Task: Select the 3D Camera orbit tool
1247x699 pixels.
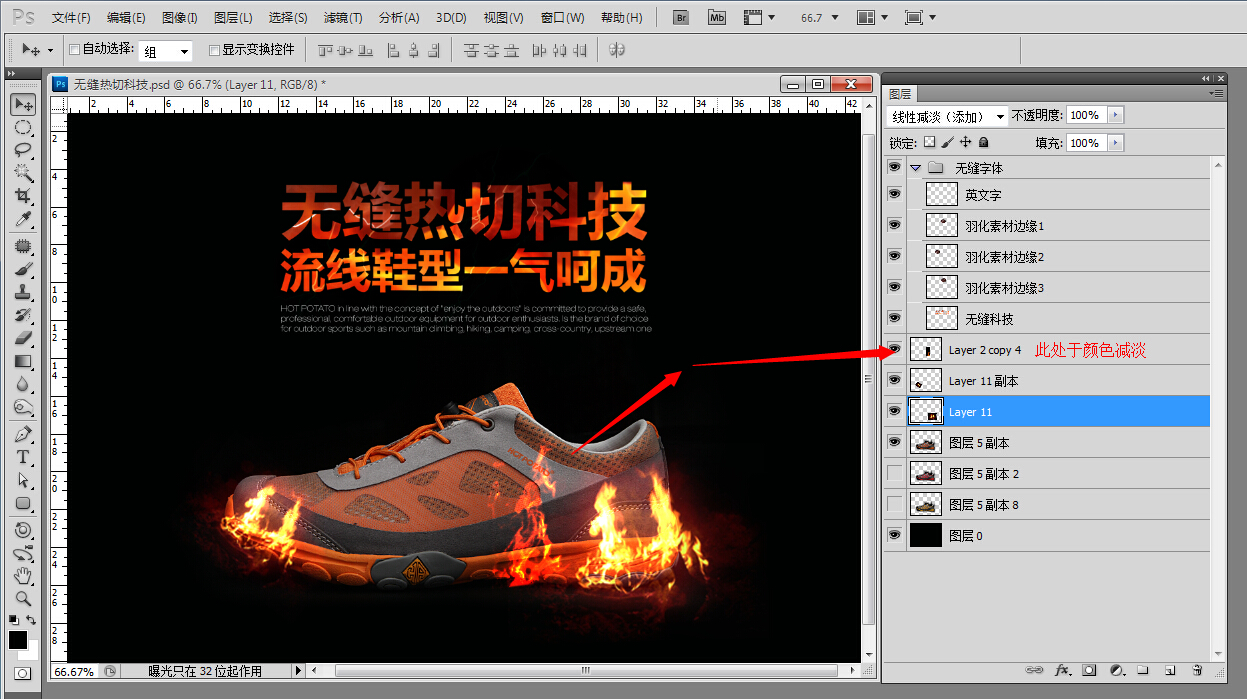Action: [23, 553]
